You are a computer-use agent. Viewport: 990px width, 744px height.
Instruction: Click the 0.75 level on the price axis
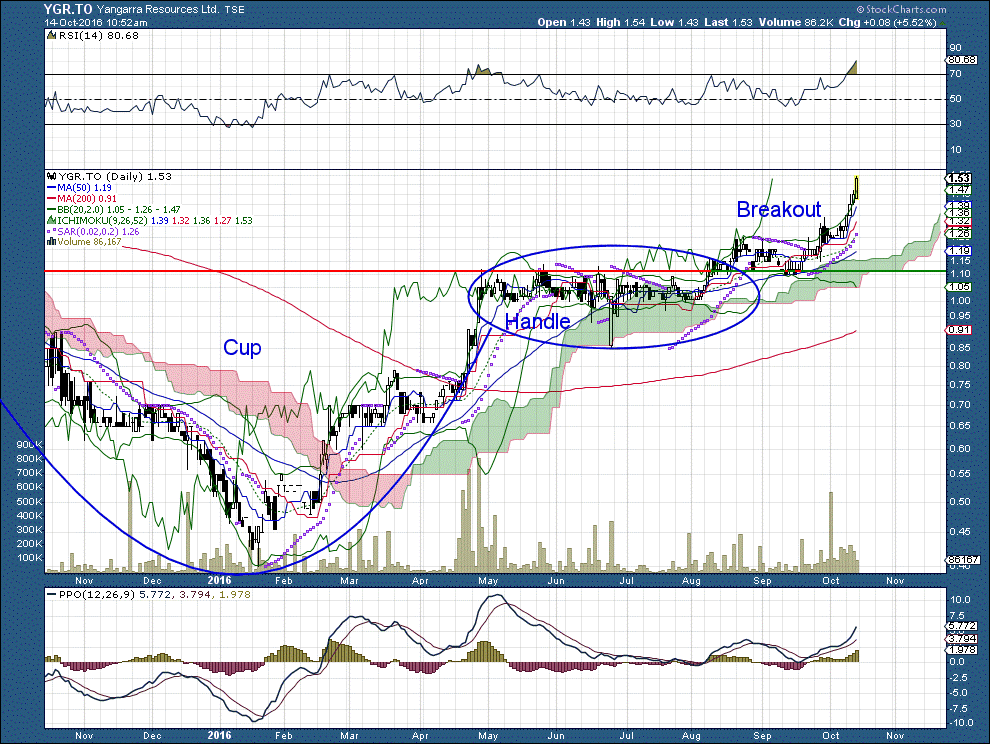click(x=960, y=385)
